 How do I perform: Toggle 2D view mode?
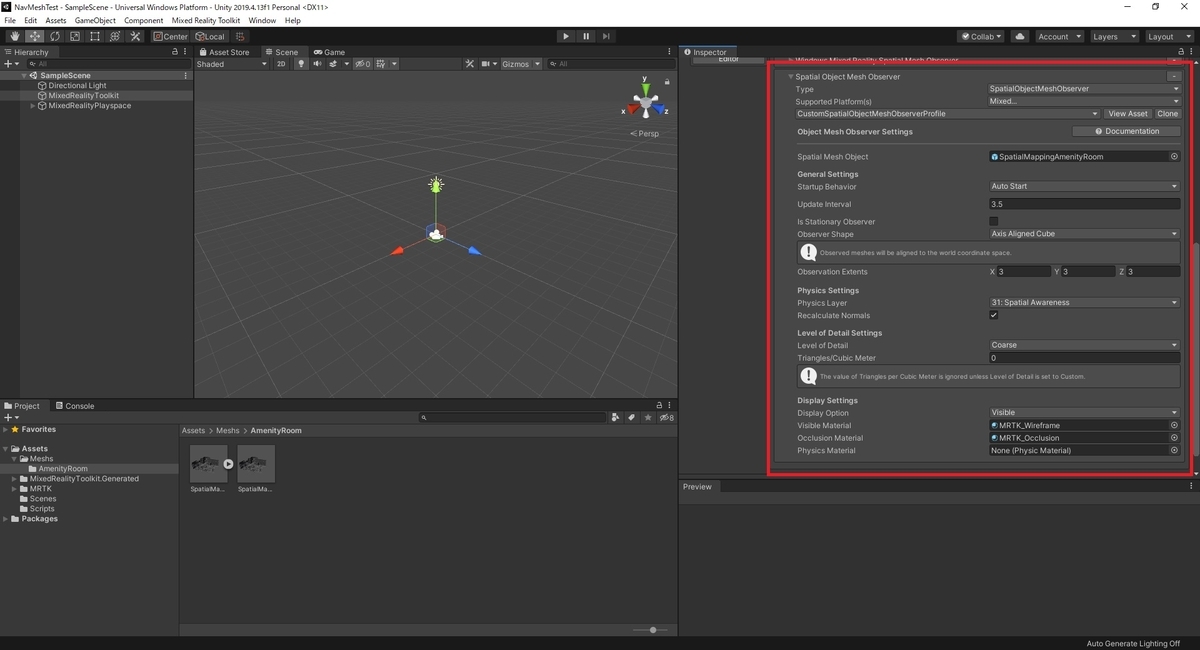(x=281, y=64)
